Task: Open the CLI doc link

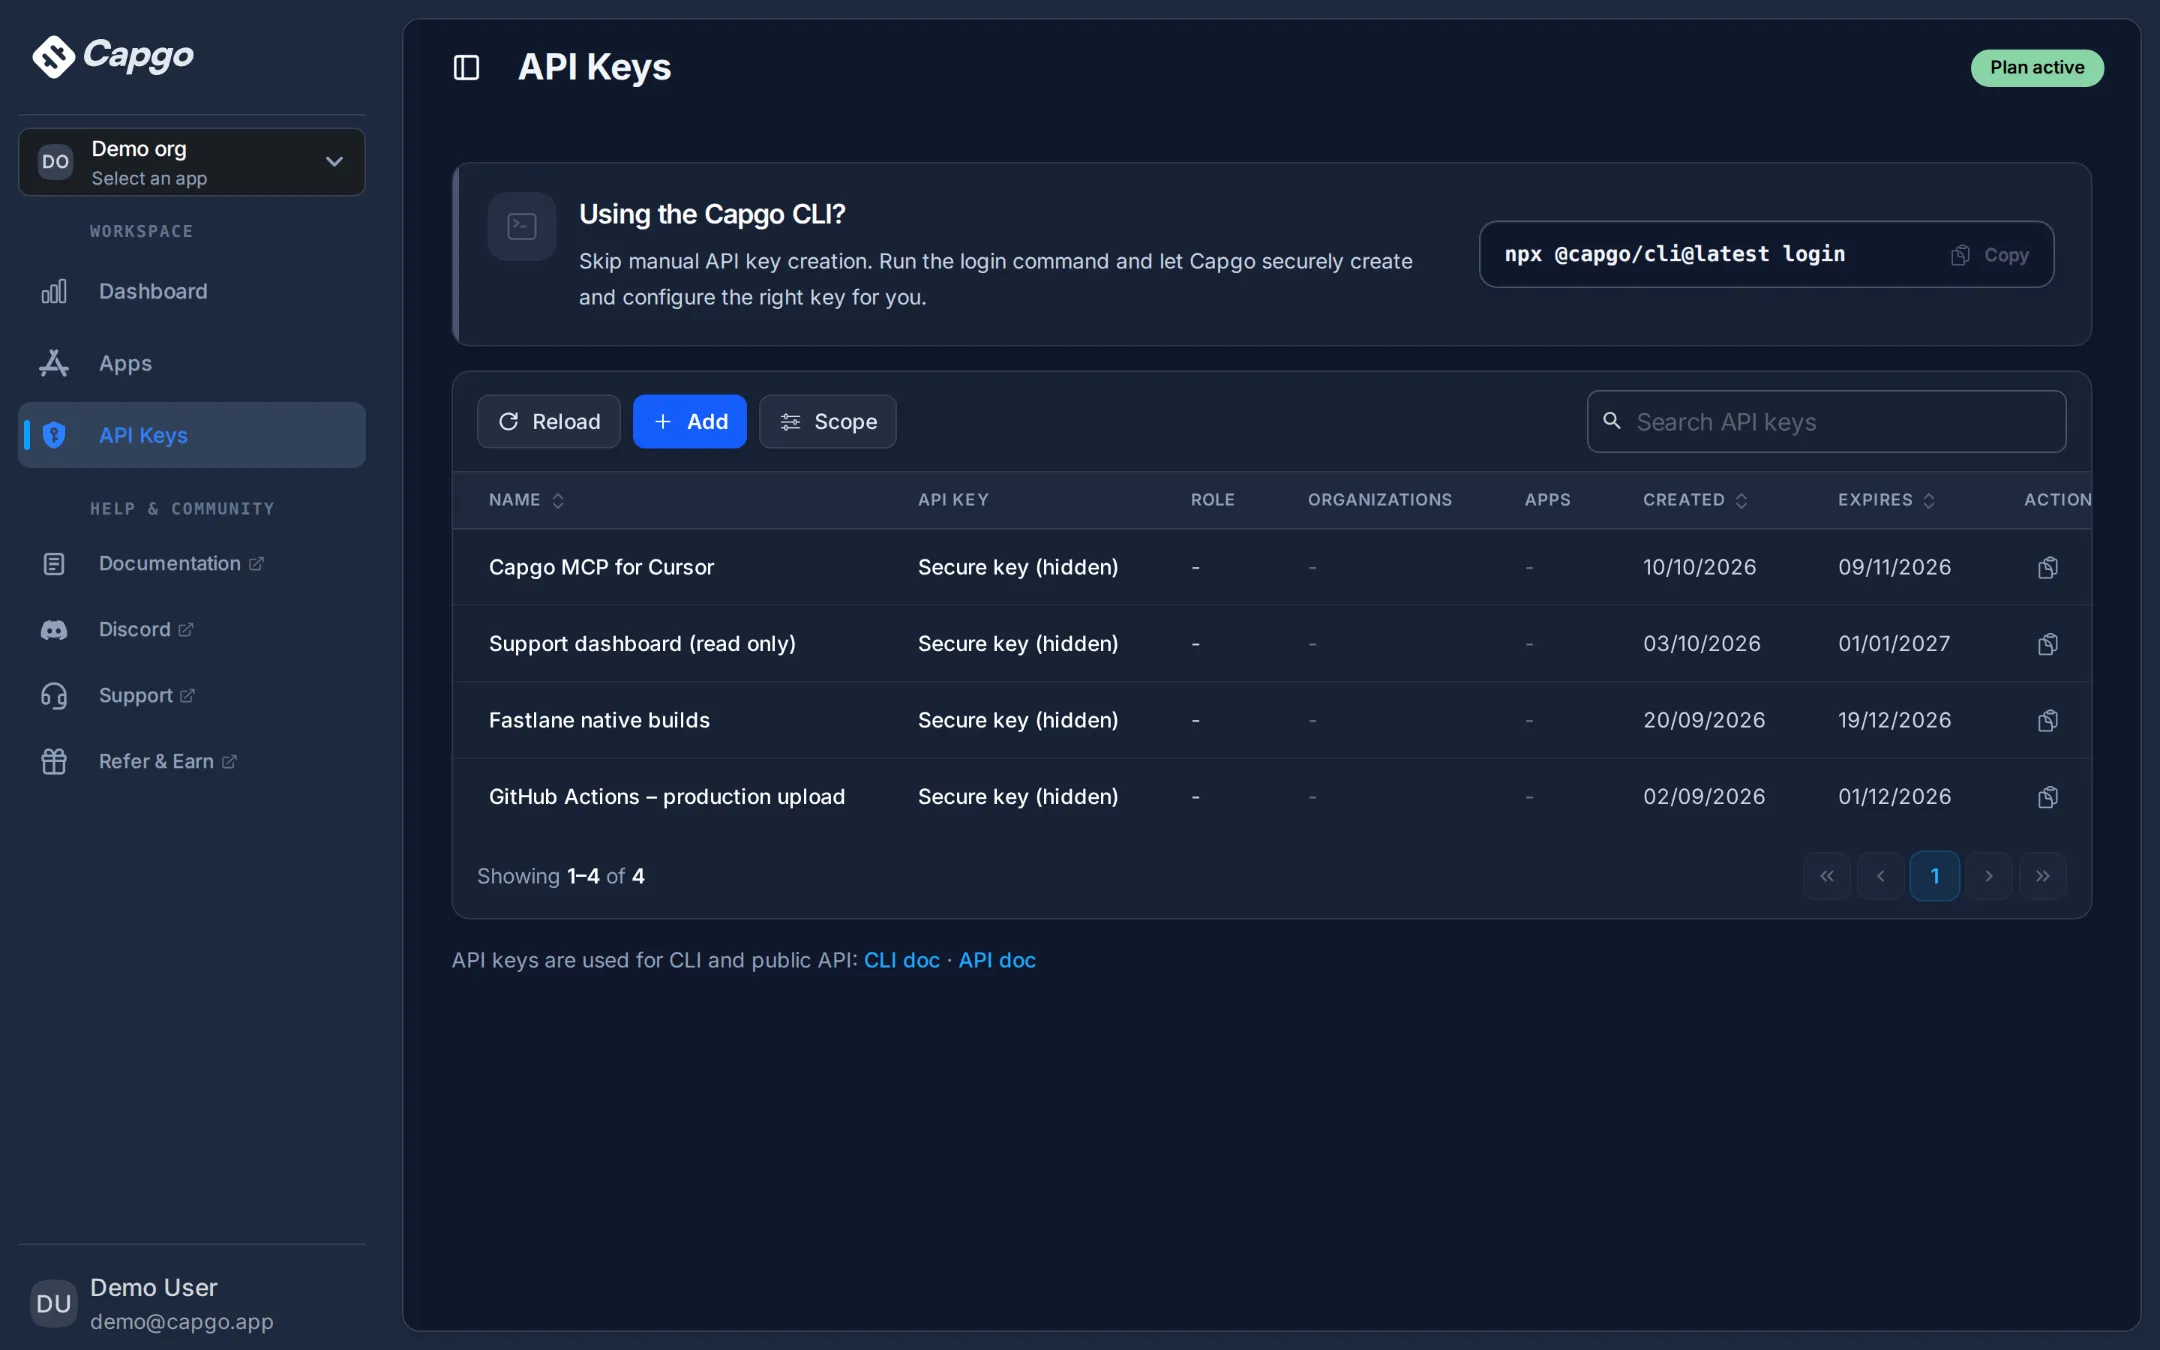Action: coord(902,960)
